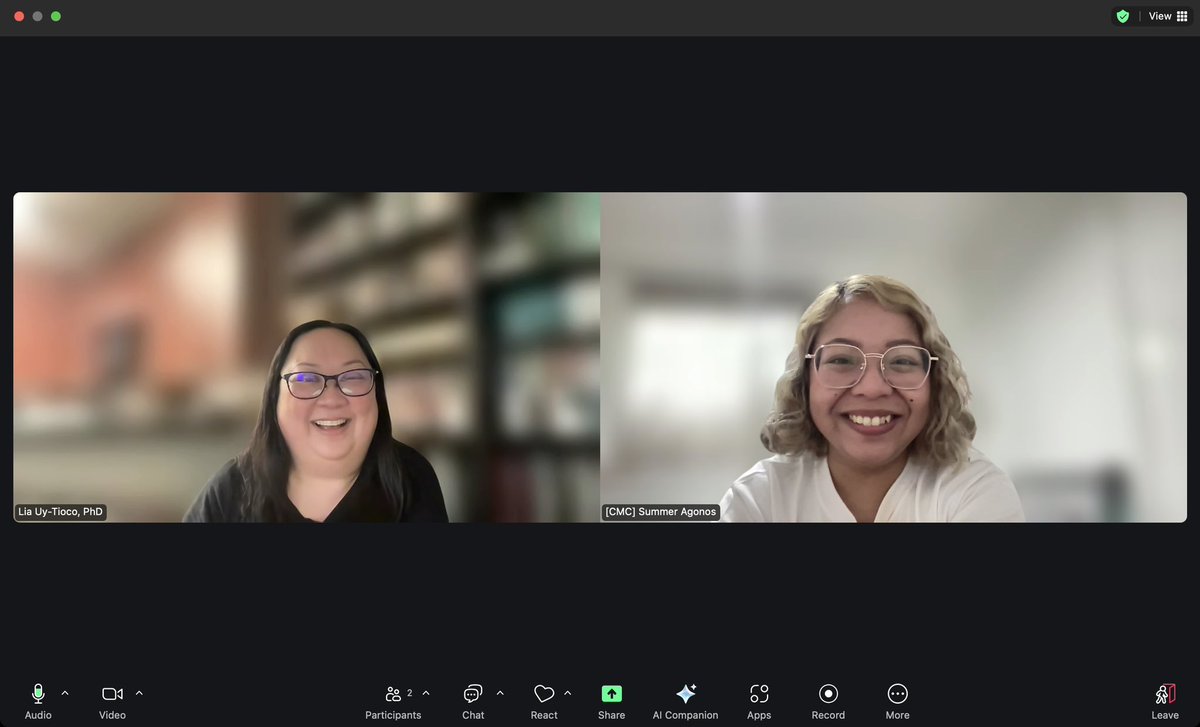Toggle the Video camera icon
The height and width of the screenshot is (727, 1200).
pos(112,694)
